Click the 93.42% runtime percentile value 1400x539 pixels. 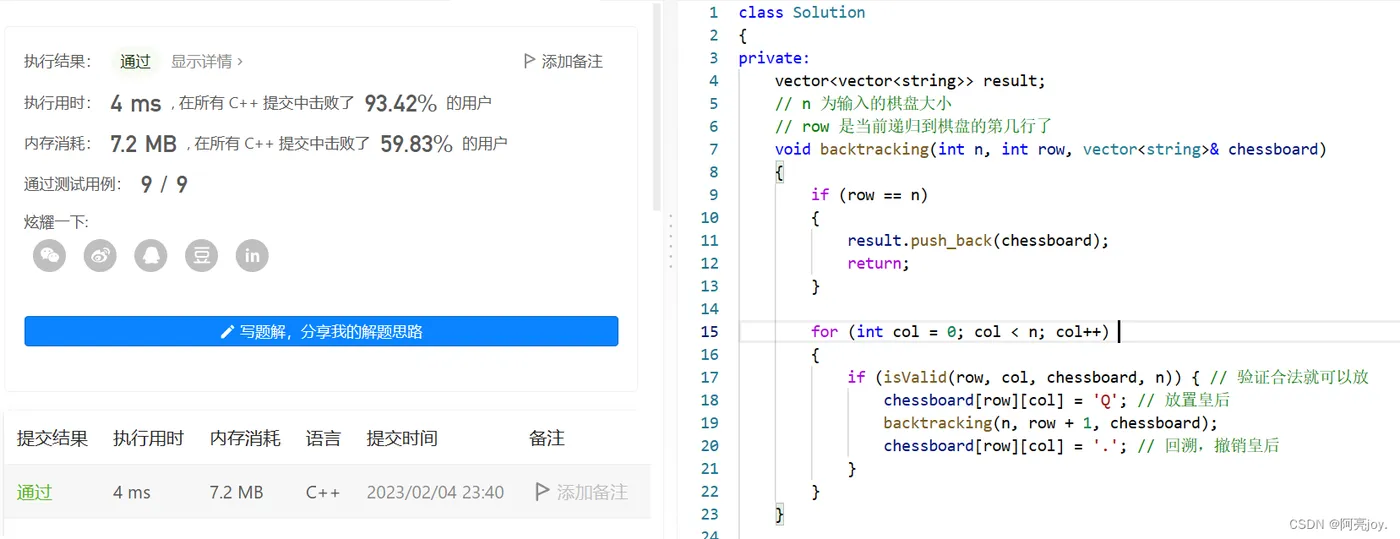(400, 103)
